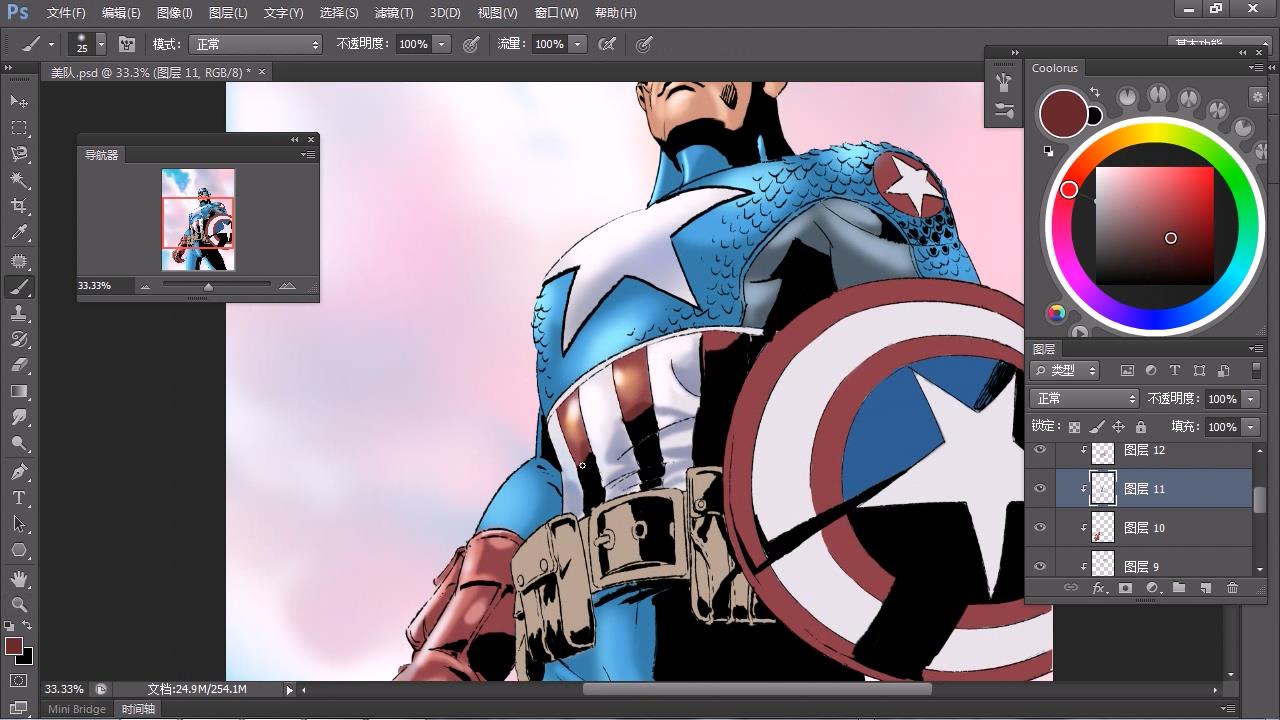Click horizontal canvas scrollbar
The height and width of the screenshot is (720, 1280).
click(757, 689)
